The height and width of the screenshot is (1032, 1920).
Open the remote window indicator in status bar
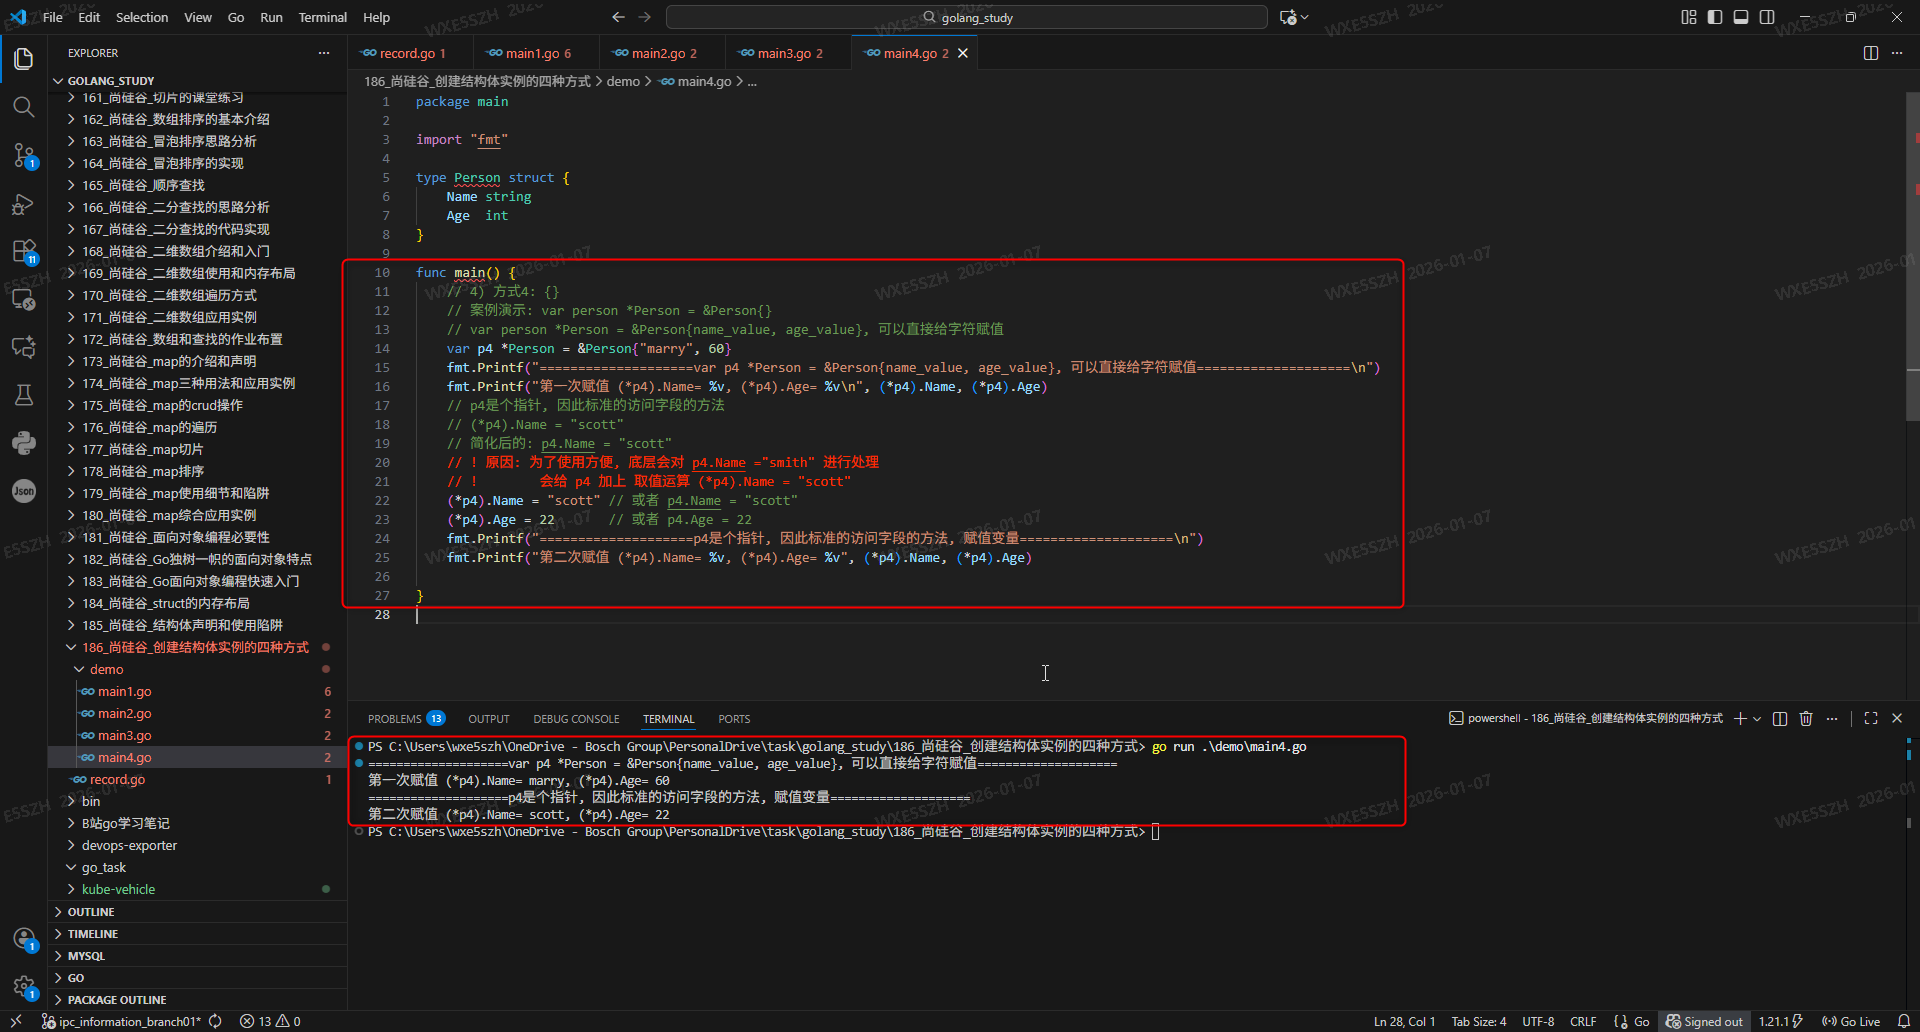[16, 1021]
